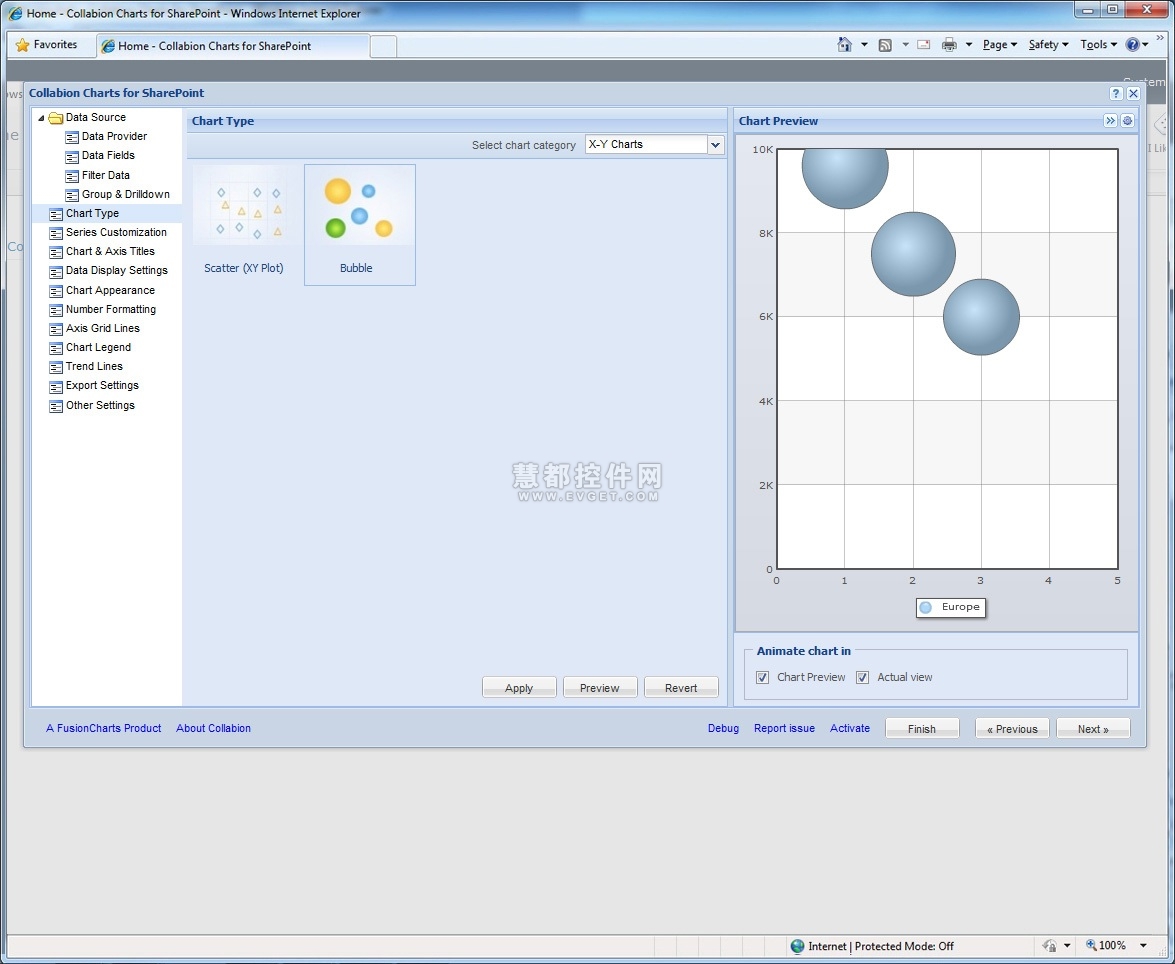Click the middle bubble in chart preview
1175x964 pixels.
(x=913, y=254)
